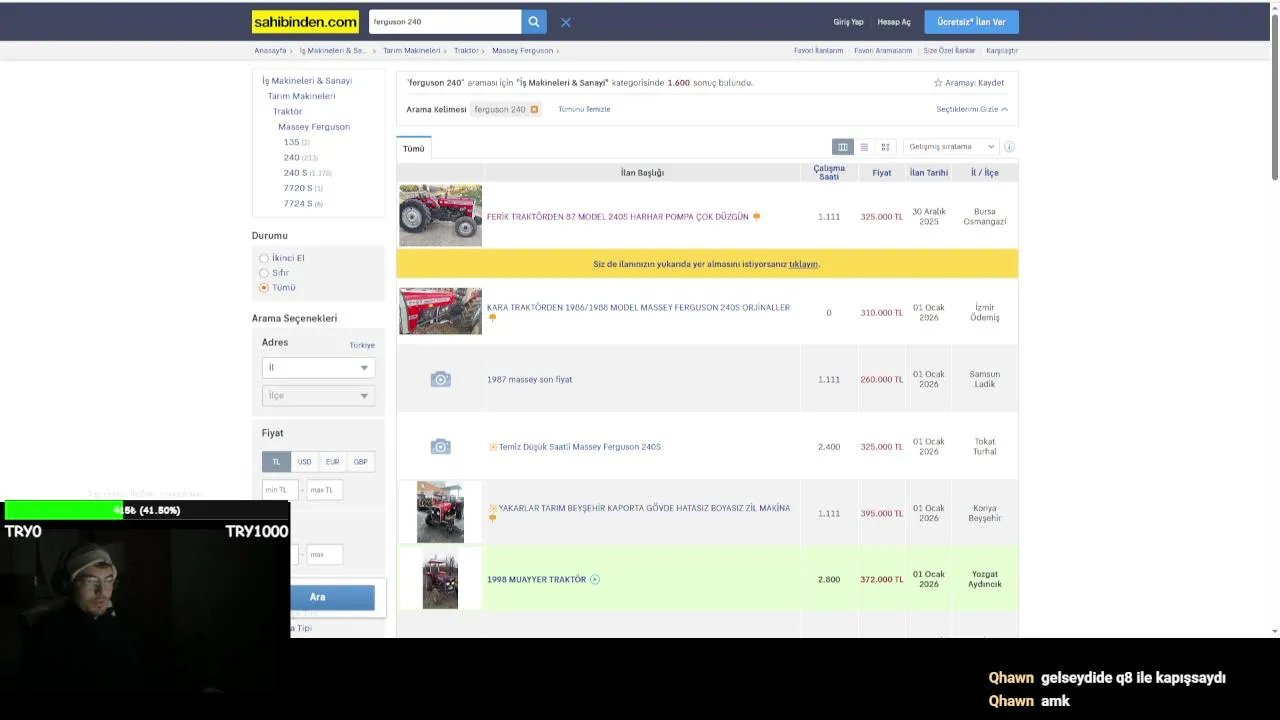Click the 'tıklayın' link in yellow banner
Image resolution: width=1280 pixels, height=720 pixels.
pos(803,264)
